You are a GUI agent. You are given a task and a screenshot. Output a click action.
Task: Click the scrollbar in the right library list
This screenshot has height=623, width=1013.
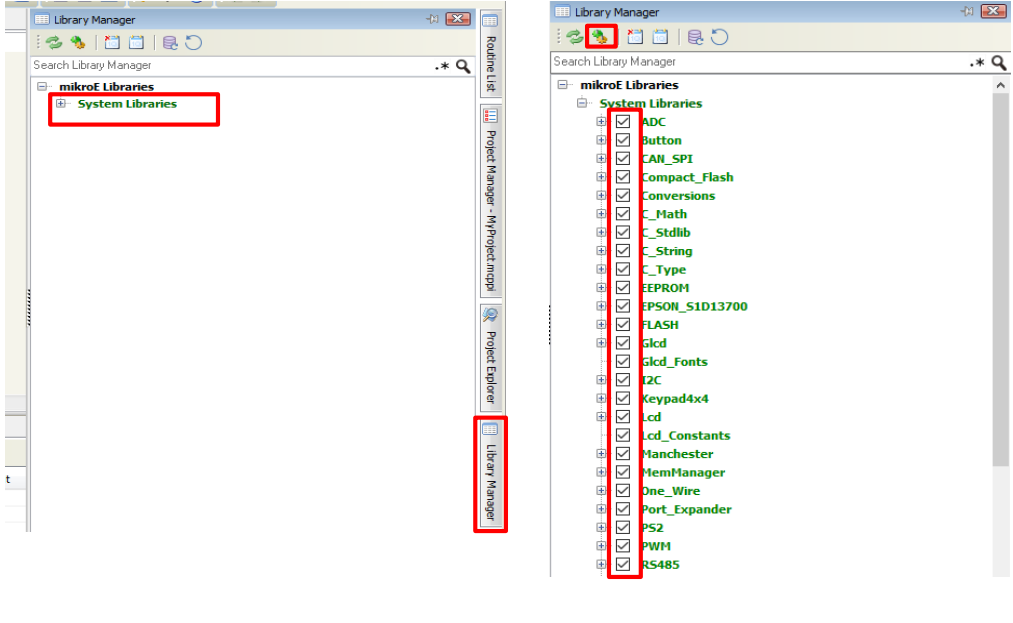tap(1001, 300)
